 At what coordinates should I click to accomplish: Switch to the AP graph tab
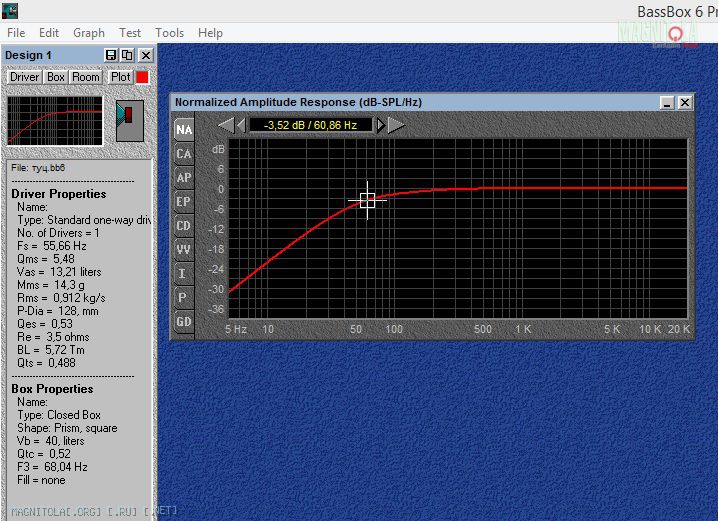point(183,178)
